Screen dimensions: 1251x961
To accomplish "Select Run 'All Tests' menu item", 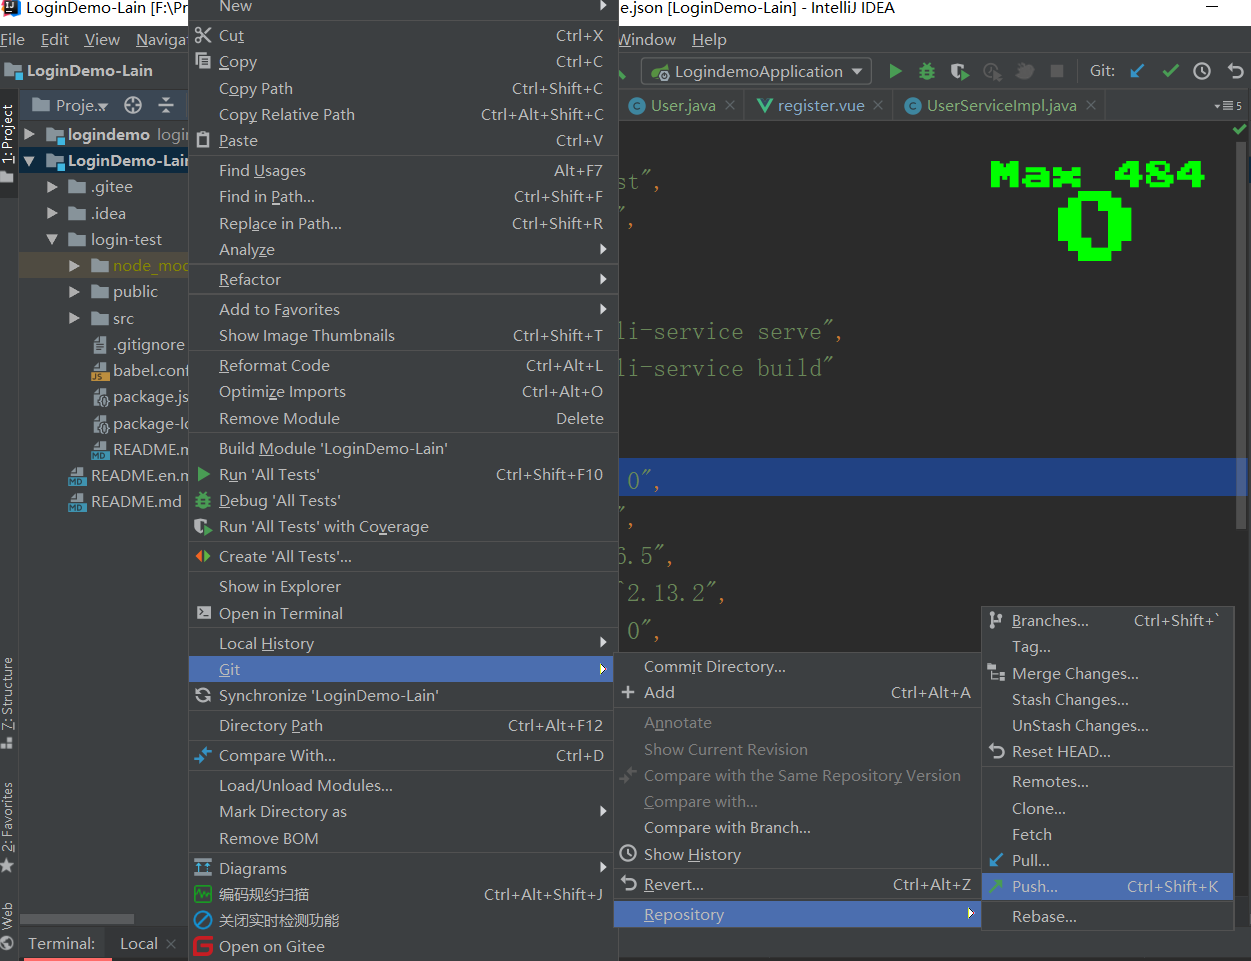I will click(x=403, y=474).
